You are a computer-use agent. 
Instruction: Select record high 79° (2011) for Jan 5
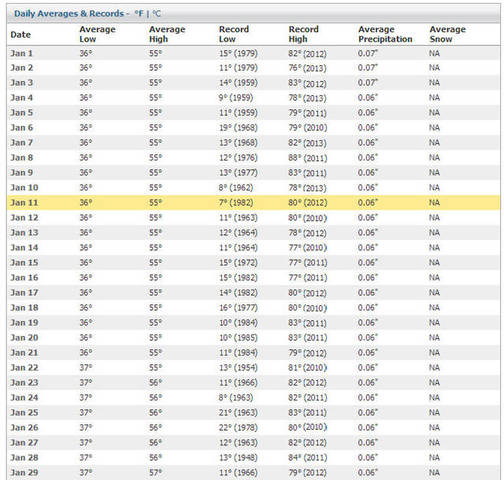[307, 113]
